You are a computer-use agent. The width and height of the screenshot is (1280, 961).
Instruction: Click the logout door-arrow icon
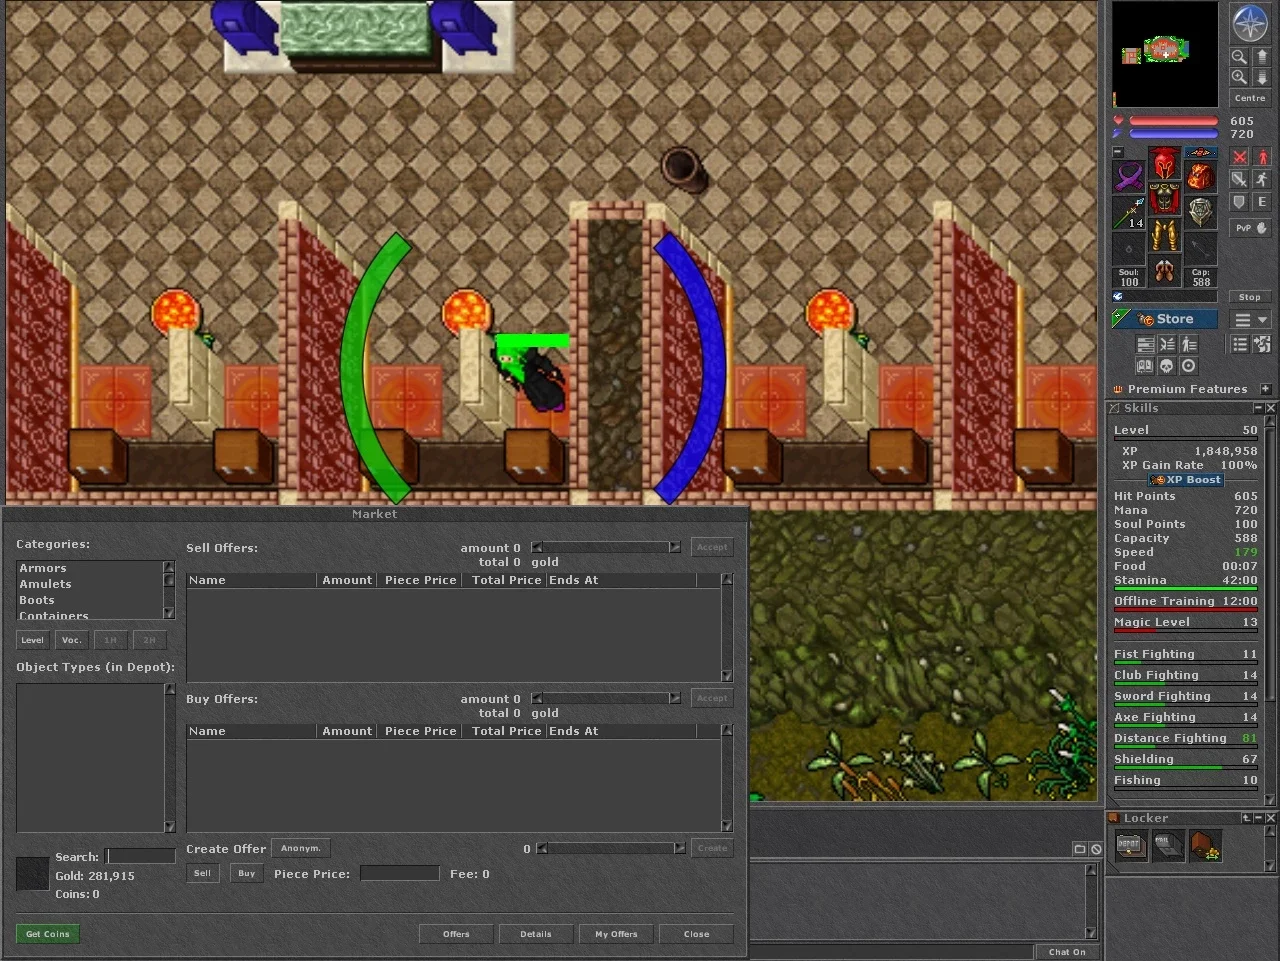[x=1262, y=344]
